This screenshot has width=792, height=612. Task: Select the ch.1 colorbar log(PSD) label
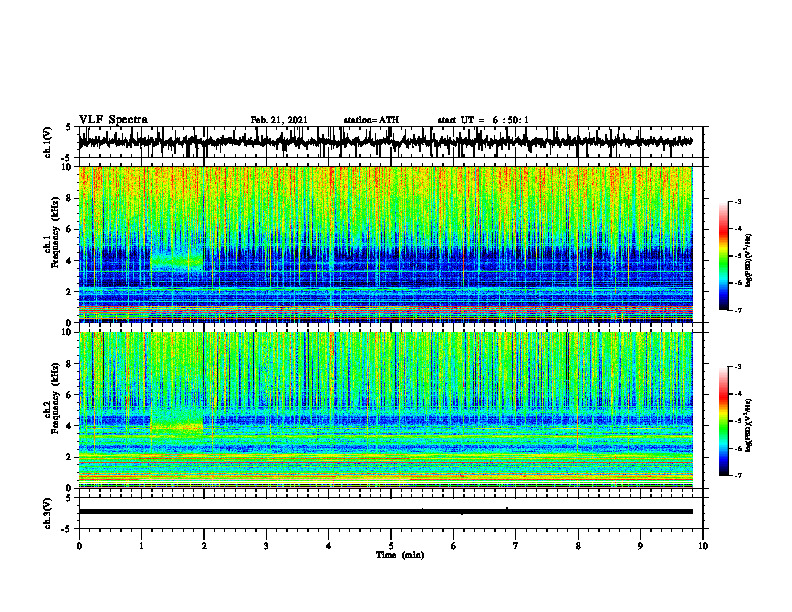click(749, 261)
